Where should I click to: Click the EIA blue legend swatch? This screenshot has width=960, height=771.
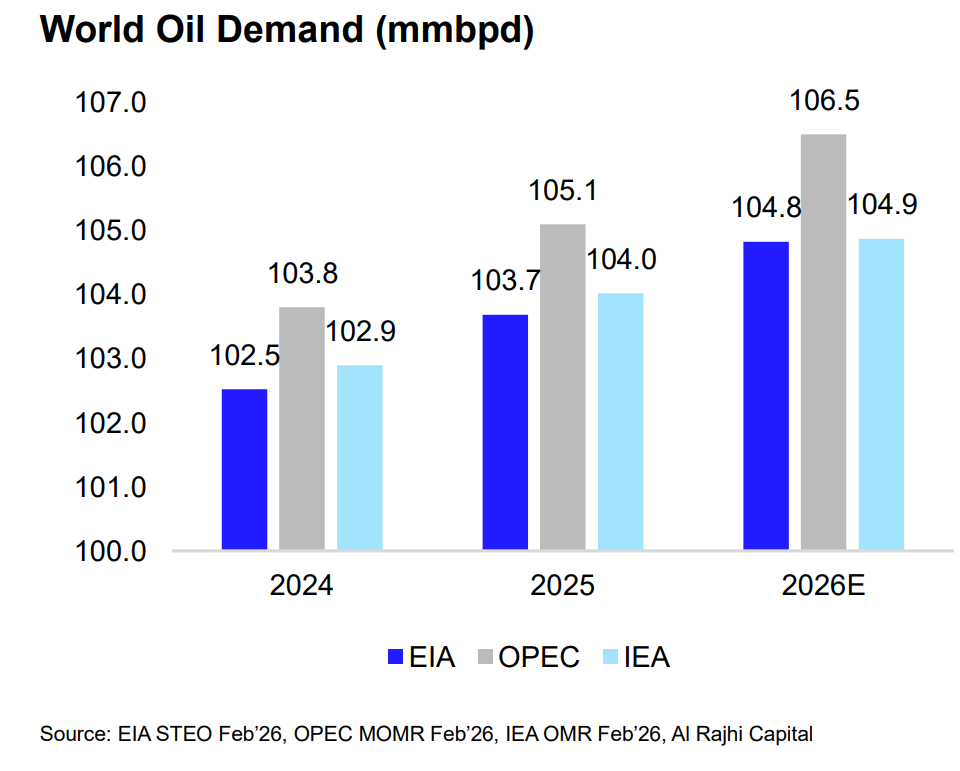[x=396, y=657]
